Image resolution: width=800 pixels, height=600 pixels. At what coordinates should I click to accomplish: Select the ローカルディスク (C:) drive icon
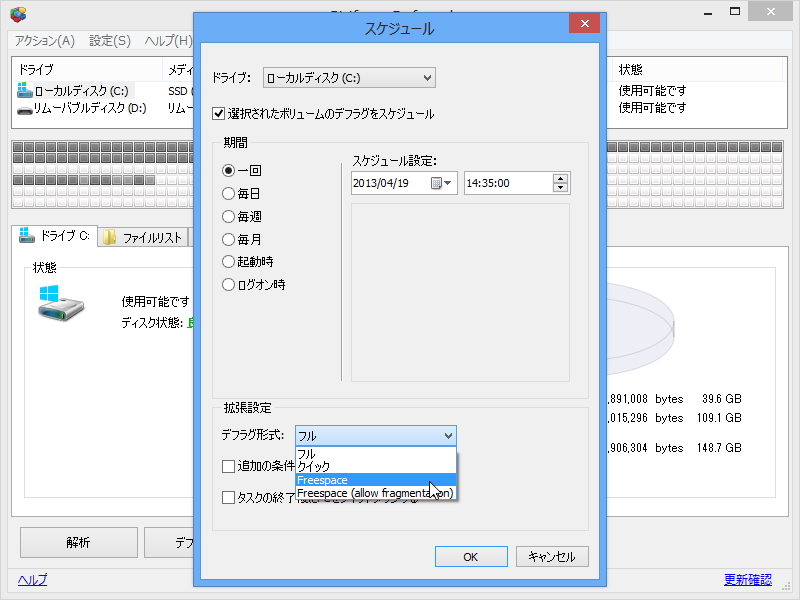click(x=22, y=90)
